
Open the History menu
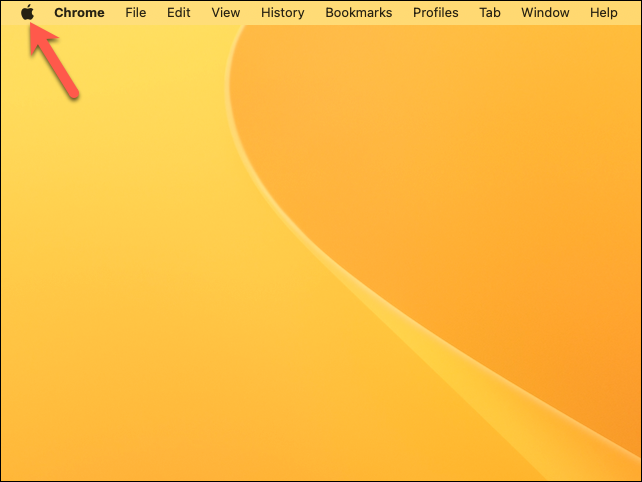pos(283,13)
